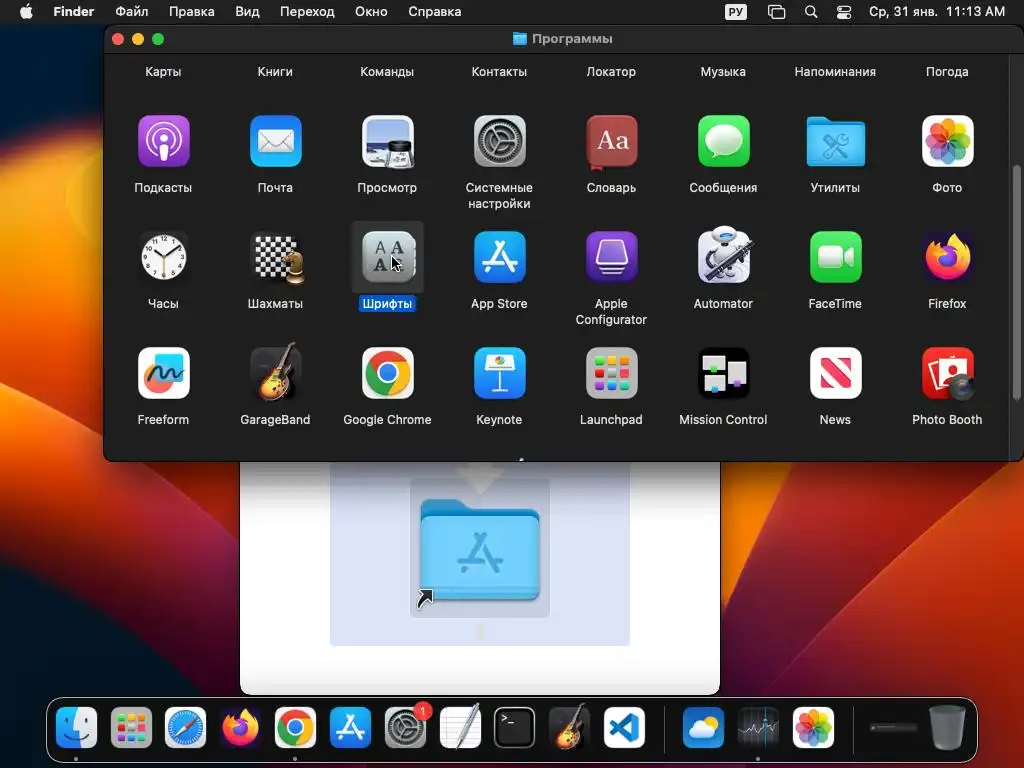Open the Chess app (Шахматы) icon
1024x768 pixels.
(276, 259)
